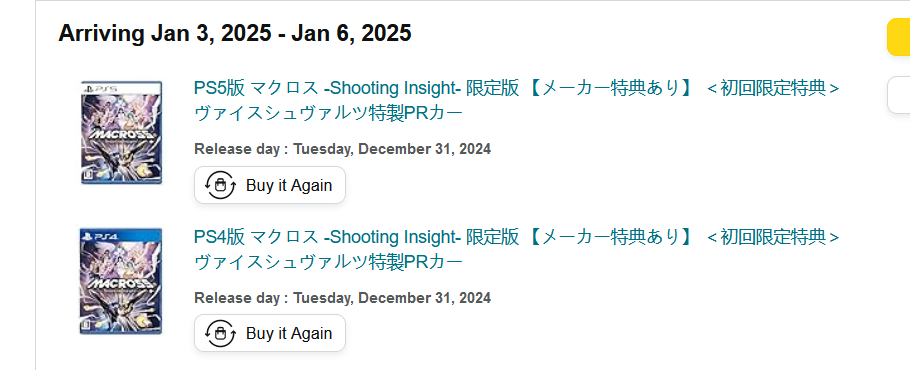
Task: Open the PS4 Macross cover thumbnail
Action: 121,281
